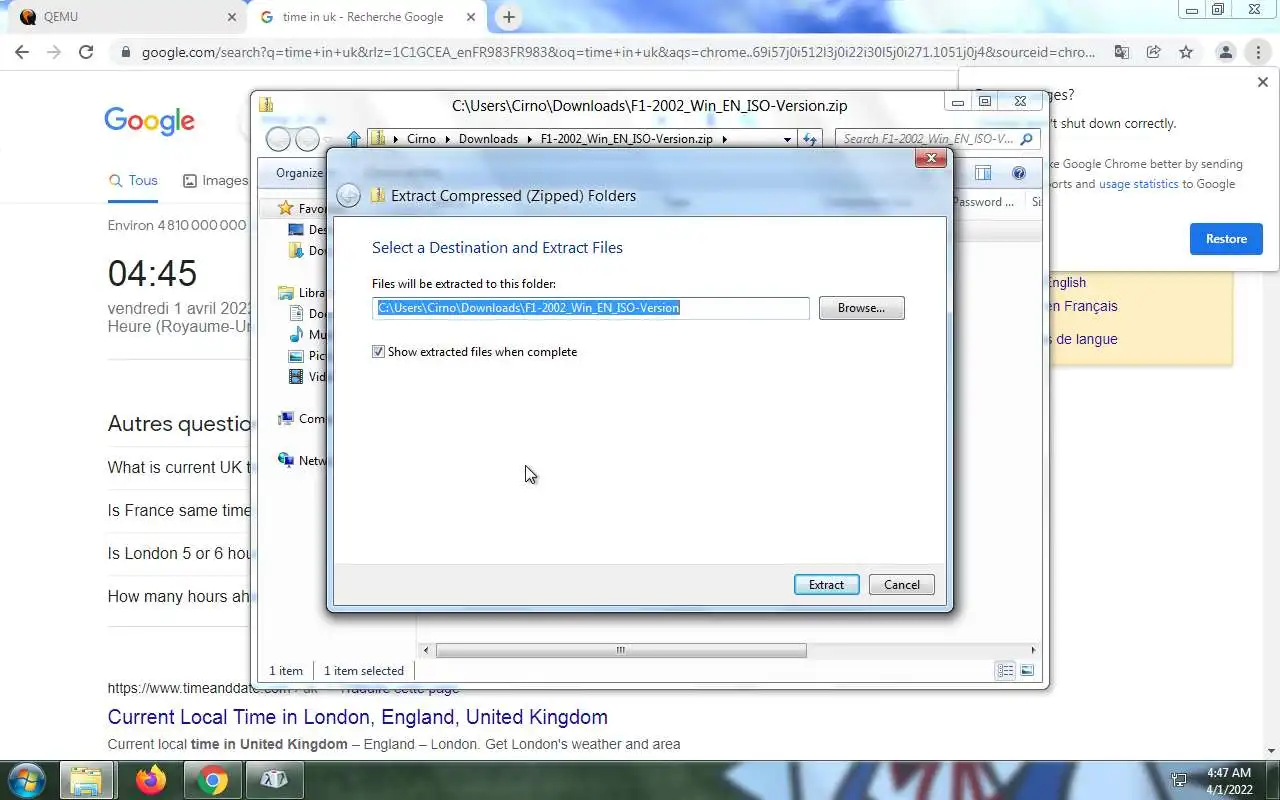Click the Extract button

tap(826, 585)
